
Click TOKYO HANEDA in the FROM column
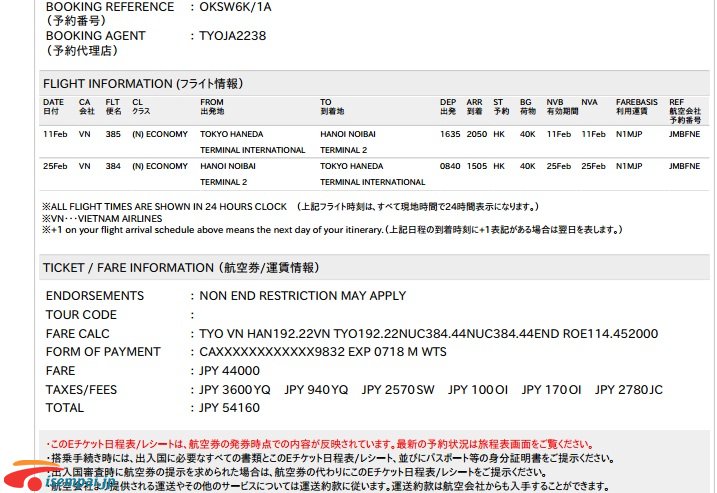pyautogui.click(x=231, y=134)
